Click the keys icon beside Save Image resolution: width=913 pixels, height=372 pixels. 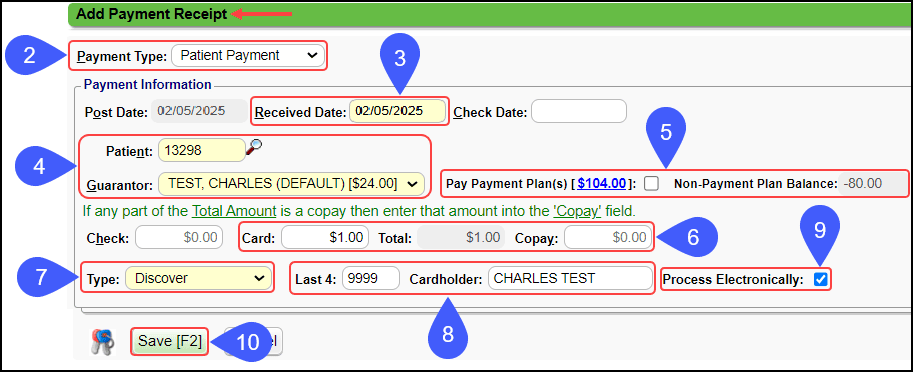[x=103, y=342]
